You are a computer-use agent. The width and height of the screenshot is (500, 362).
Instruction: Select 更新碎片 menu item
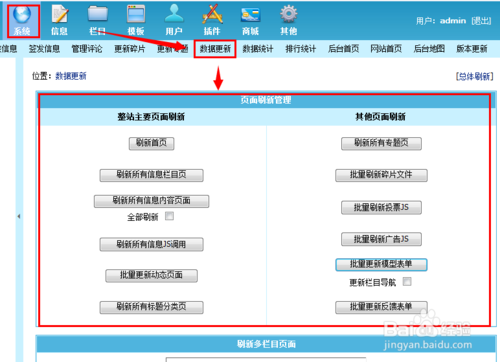[130, 49]
